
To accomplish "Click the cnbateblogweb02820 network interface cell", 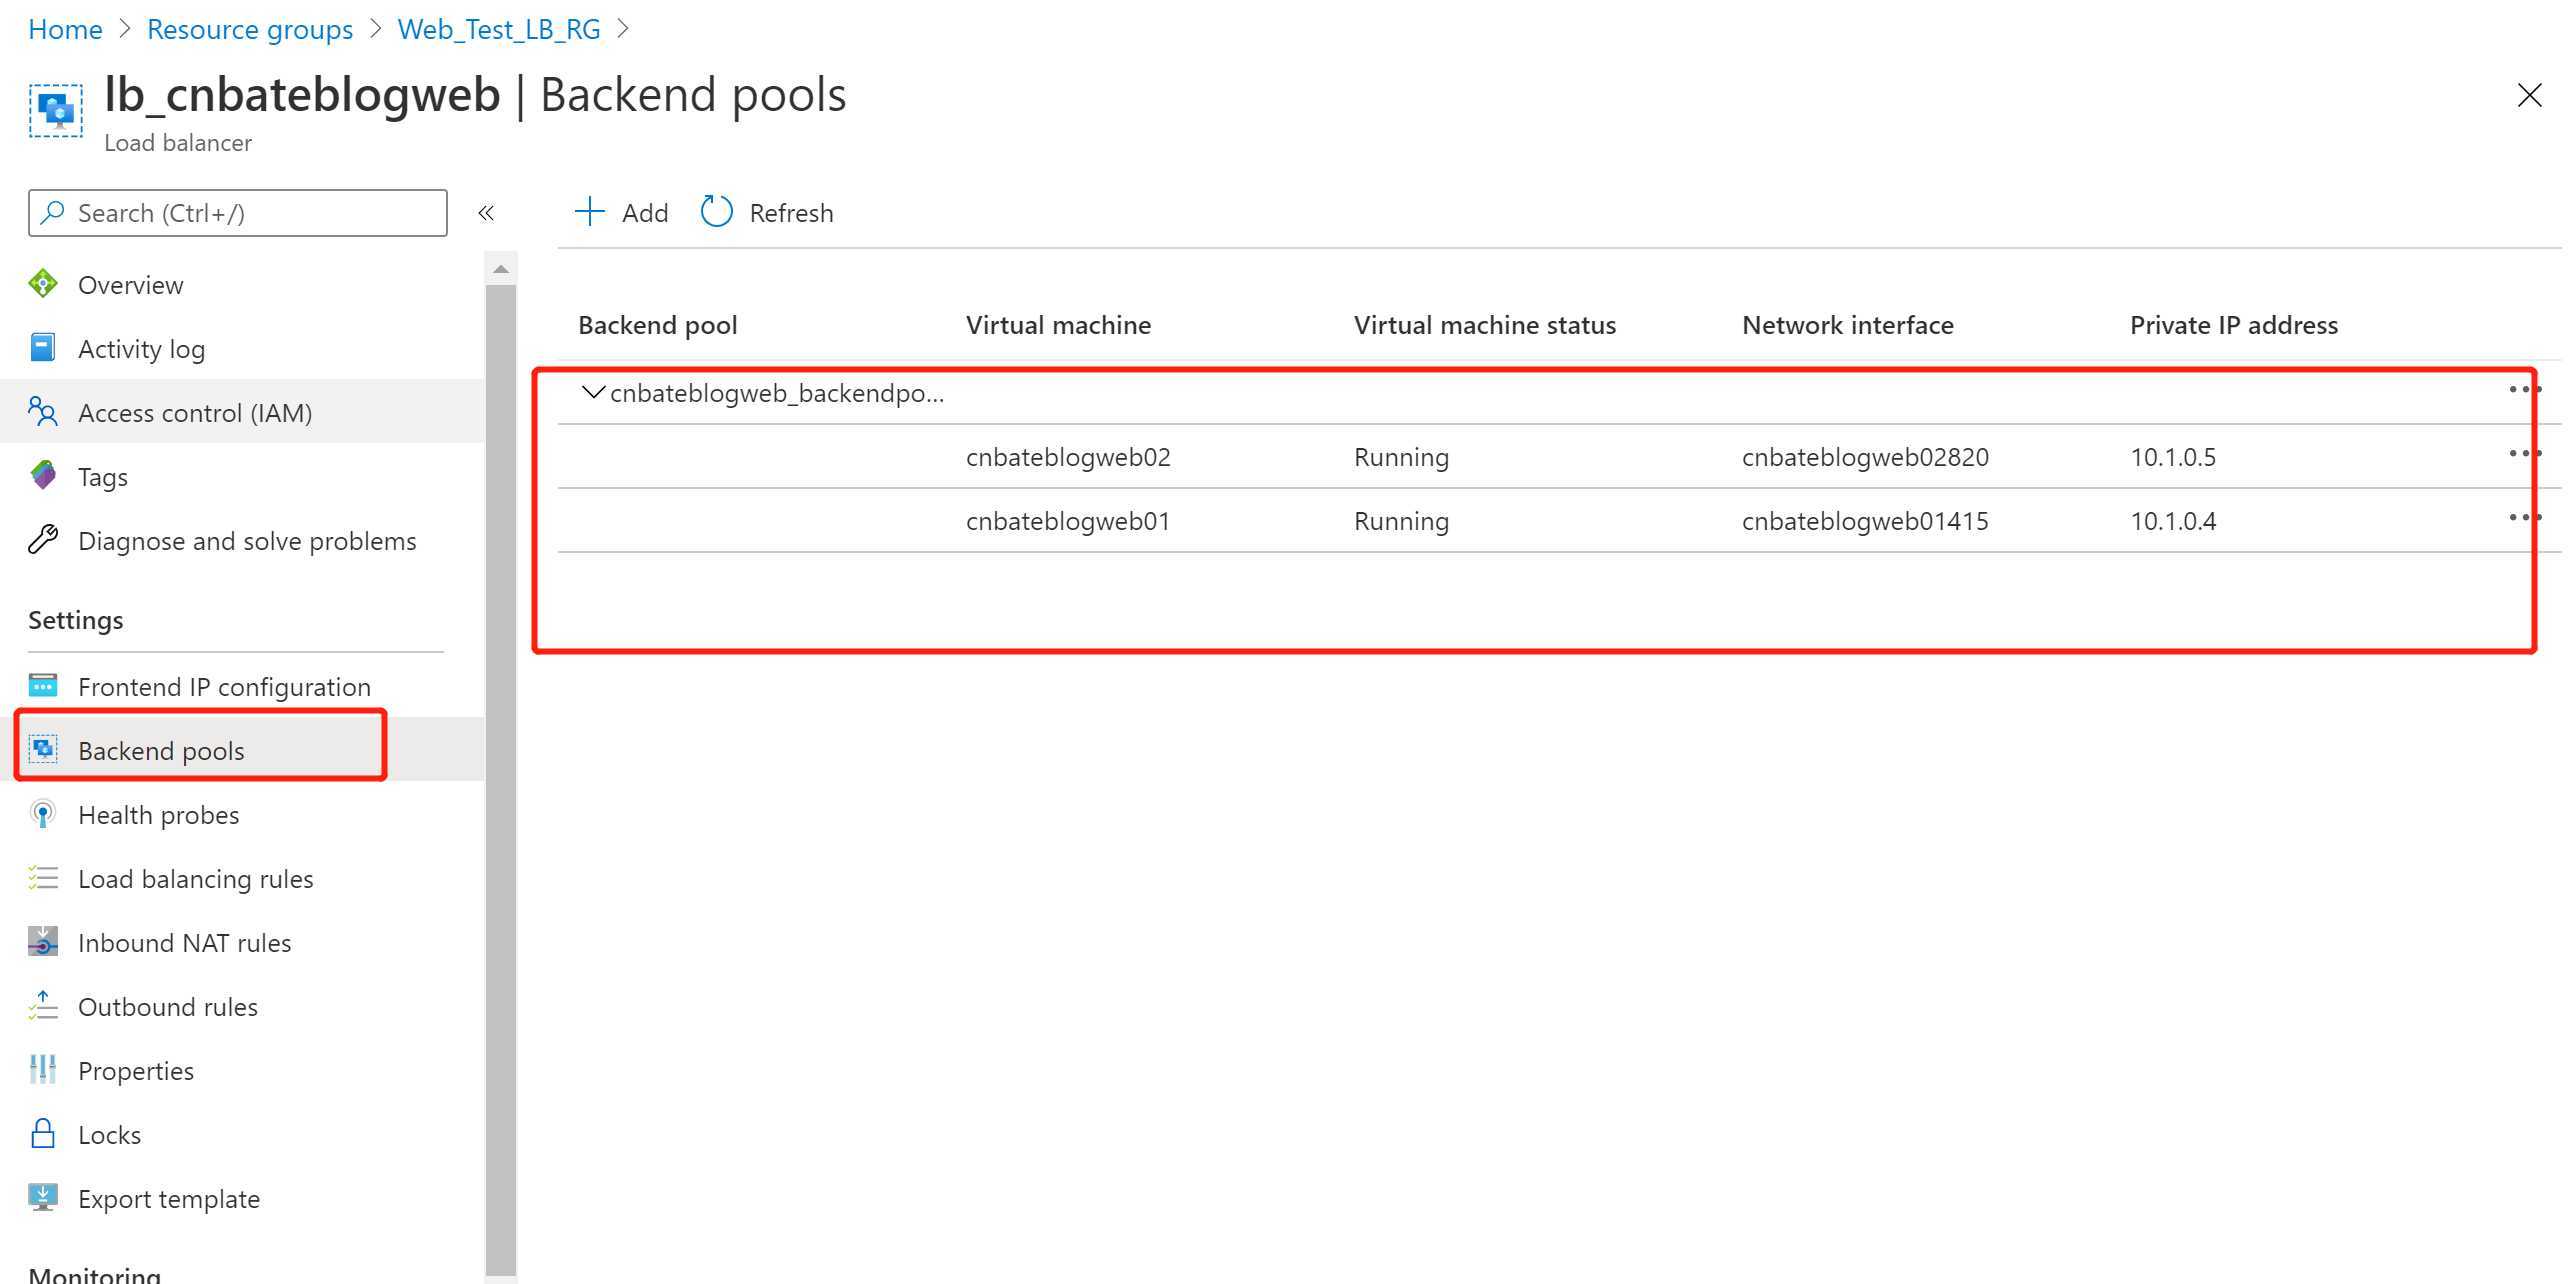I will tap(1865, 457).
